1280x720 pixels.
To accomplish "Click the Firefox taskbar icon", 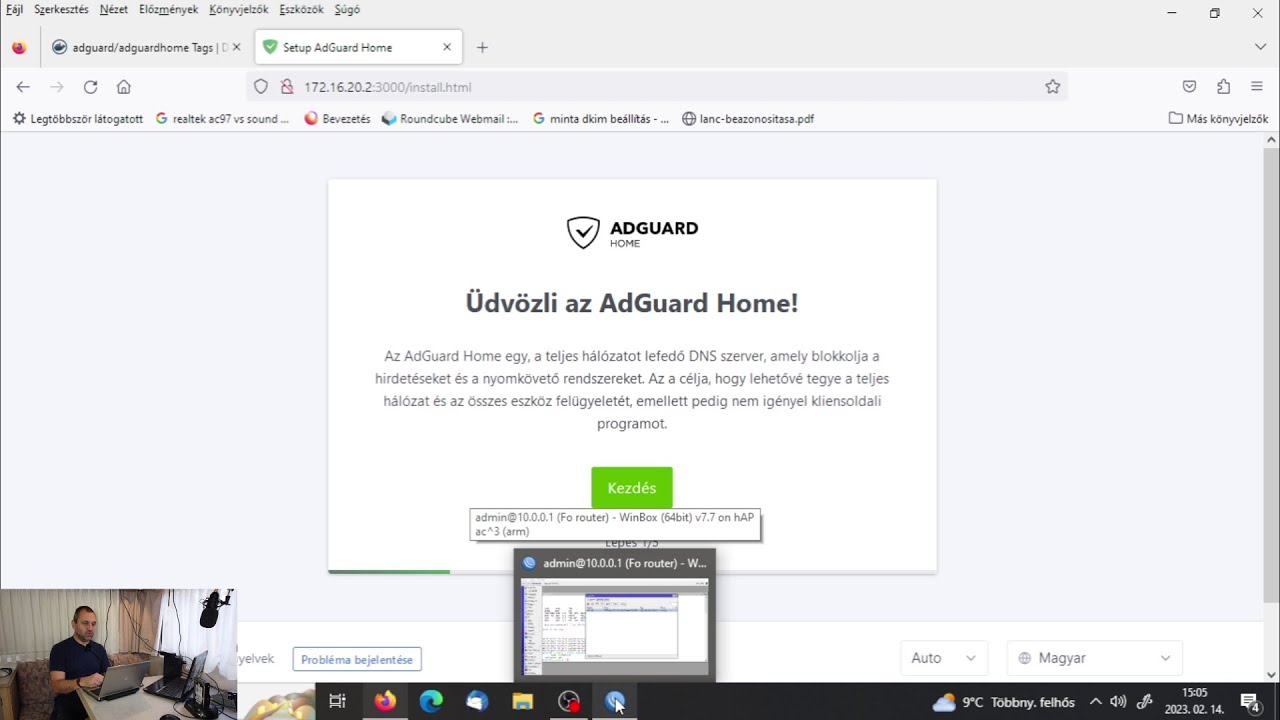I will tap(385, 702).
